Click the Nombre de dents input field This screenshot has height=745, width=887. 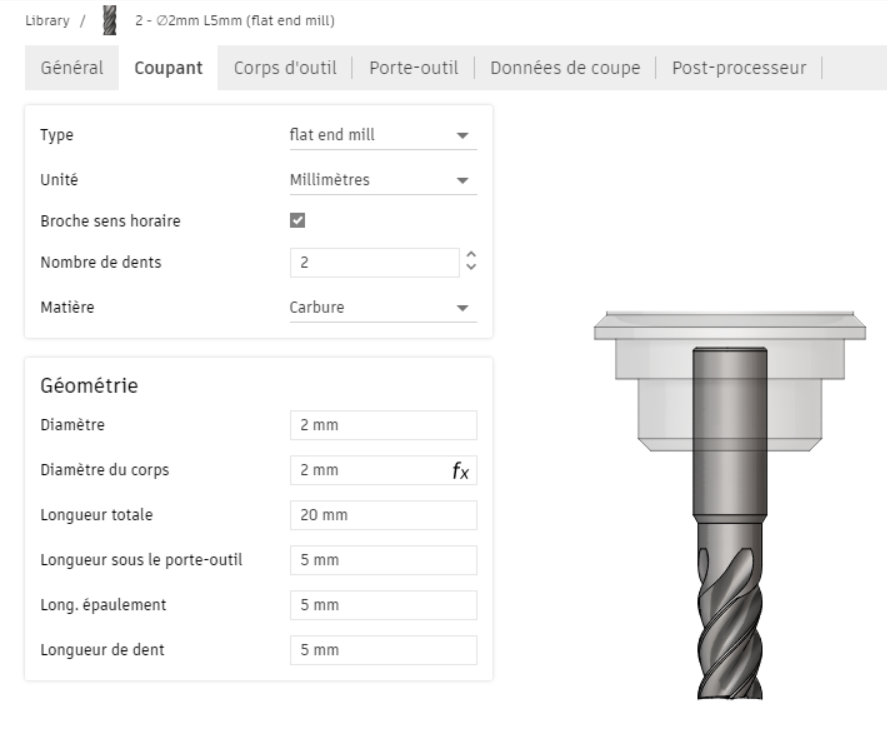tap(374, 262)
